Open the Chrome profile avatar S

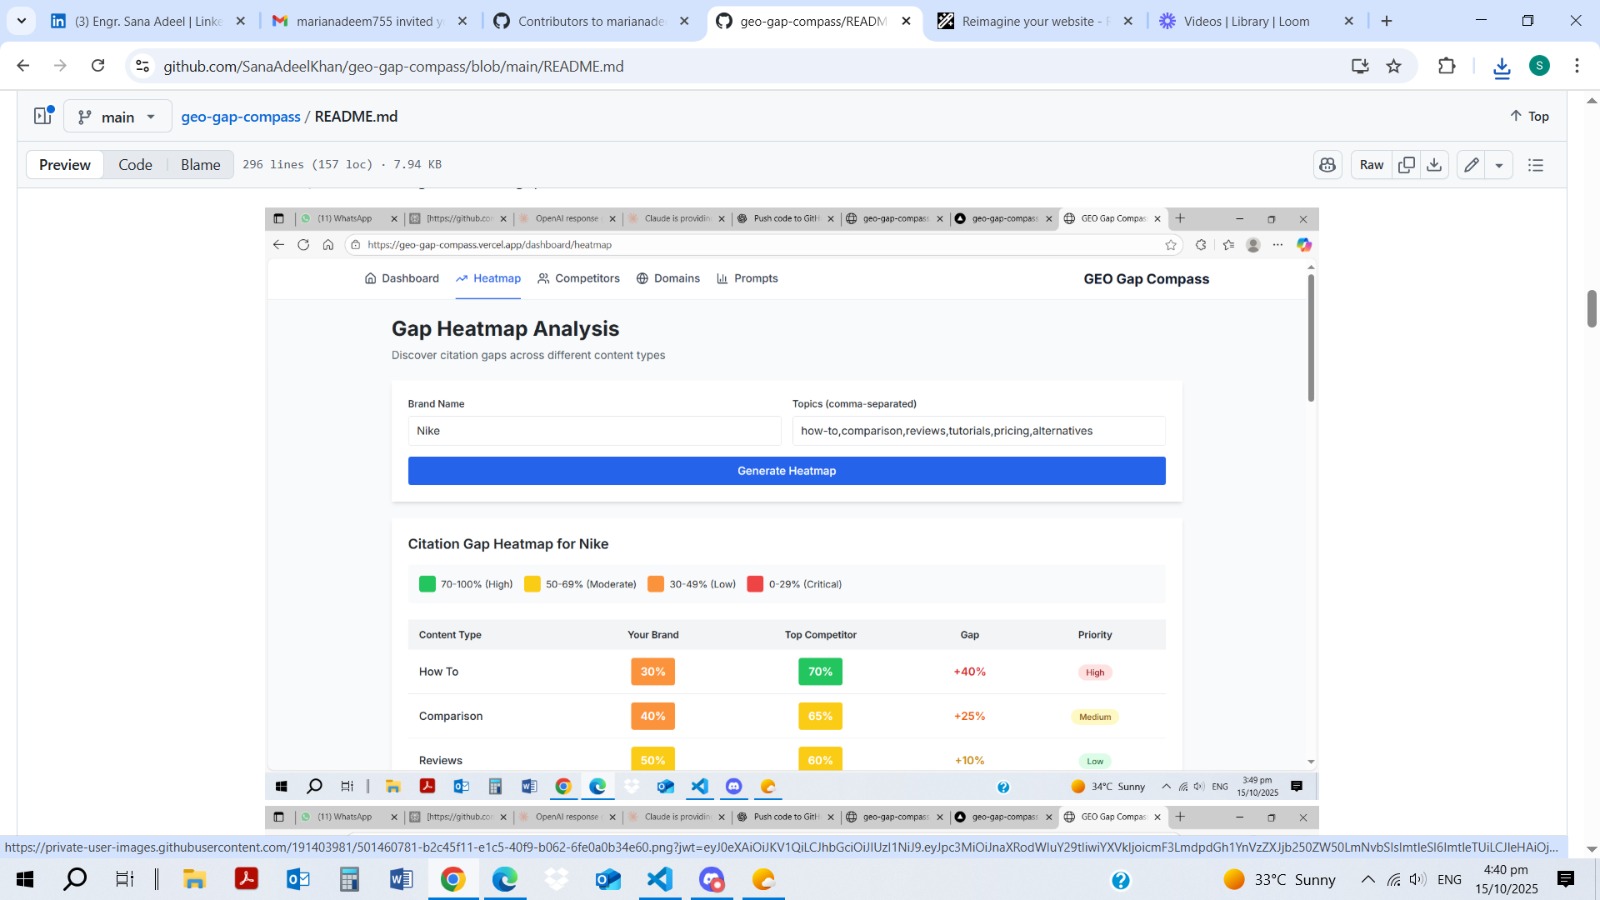click(1539, 66)
